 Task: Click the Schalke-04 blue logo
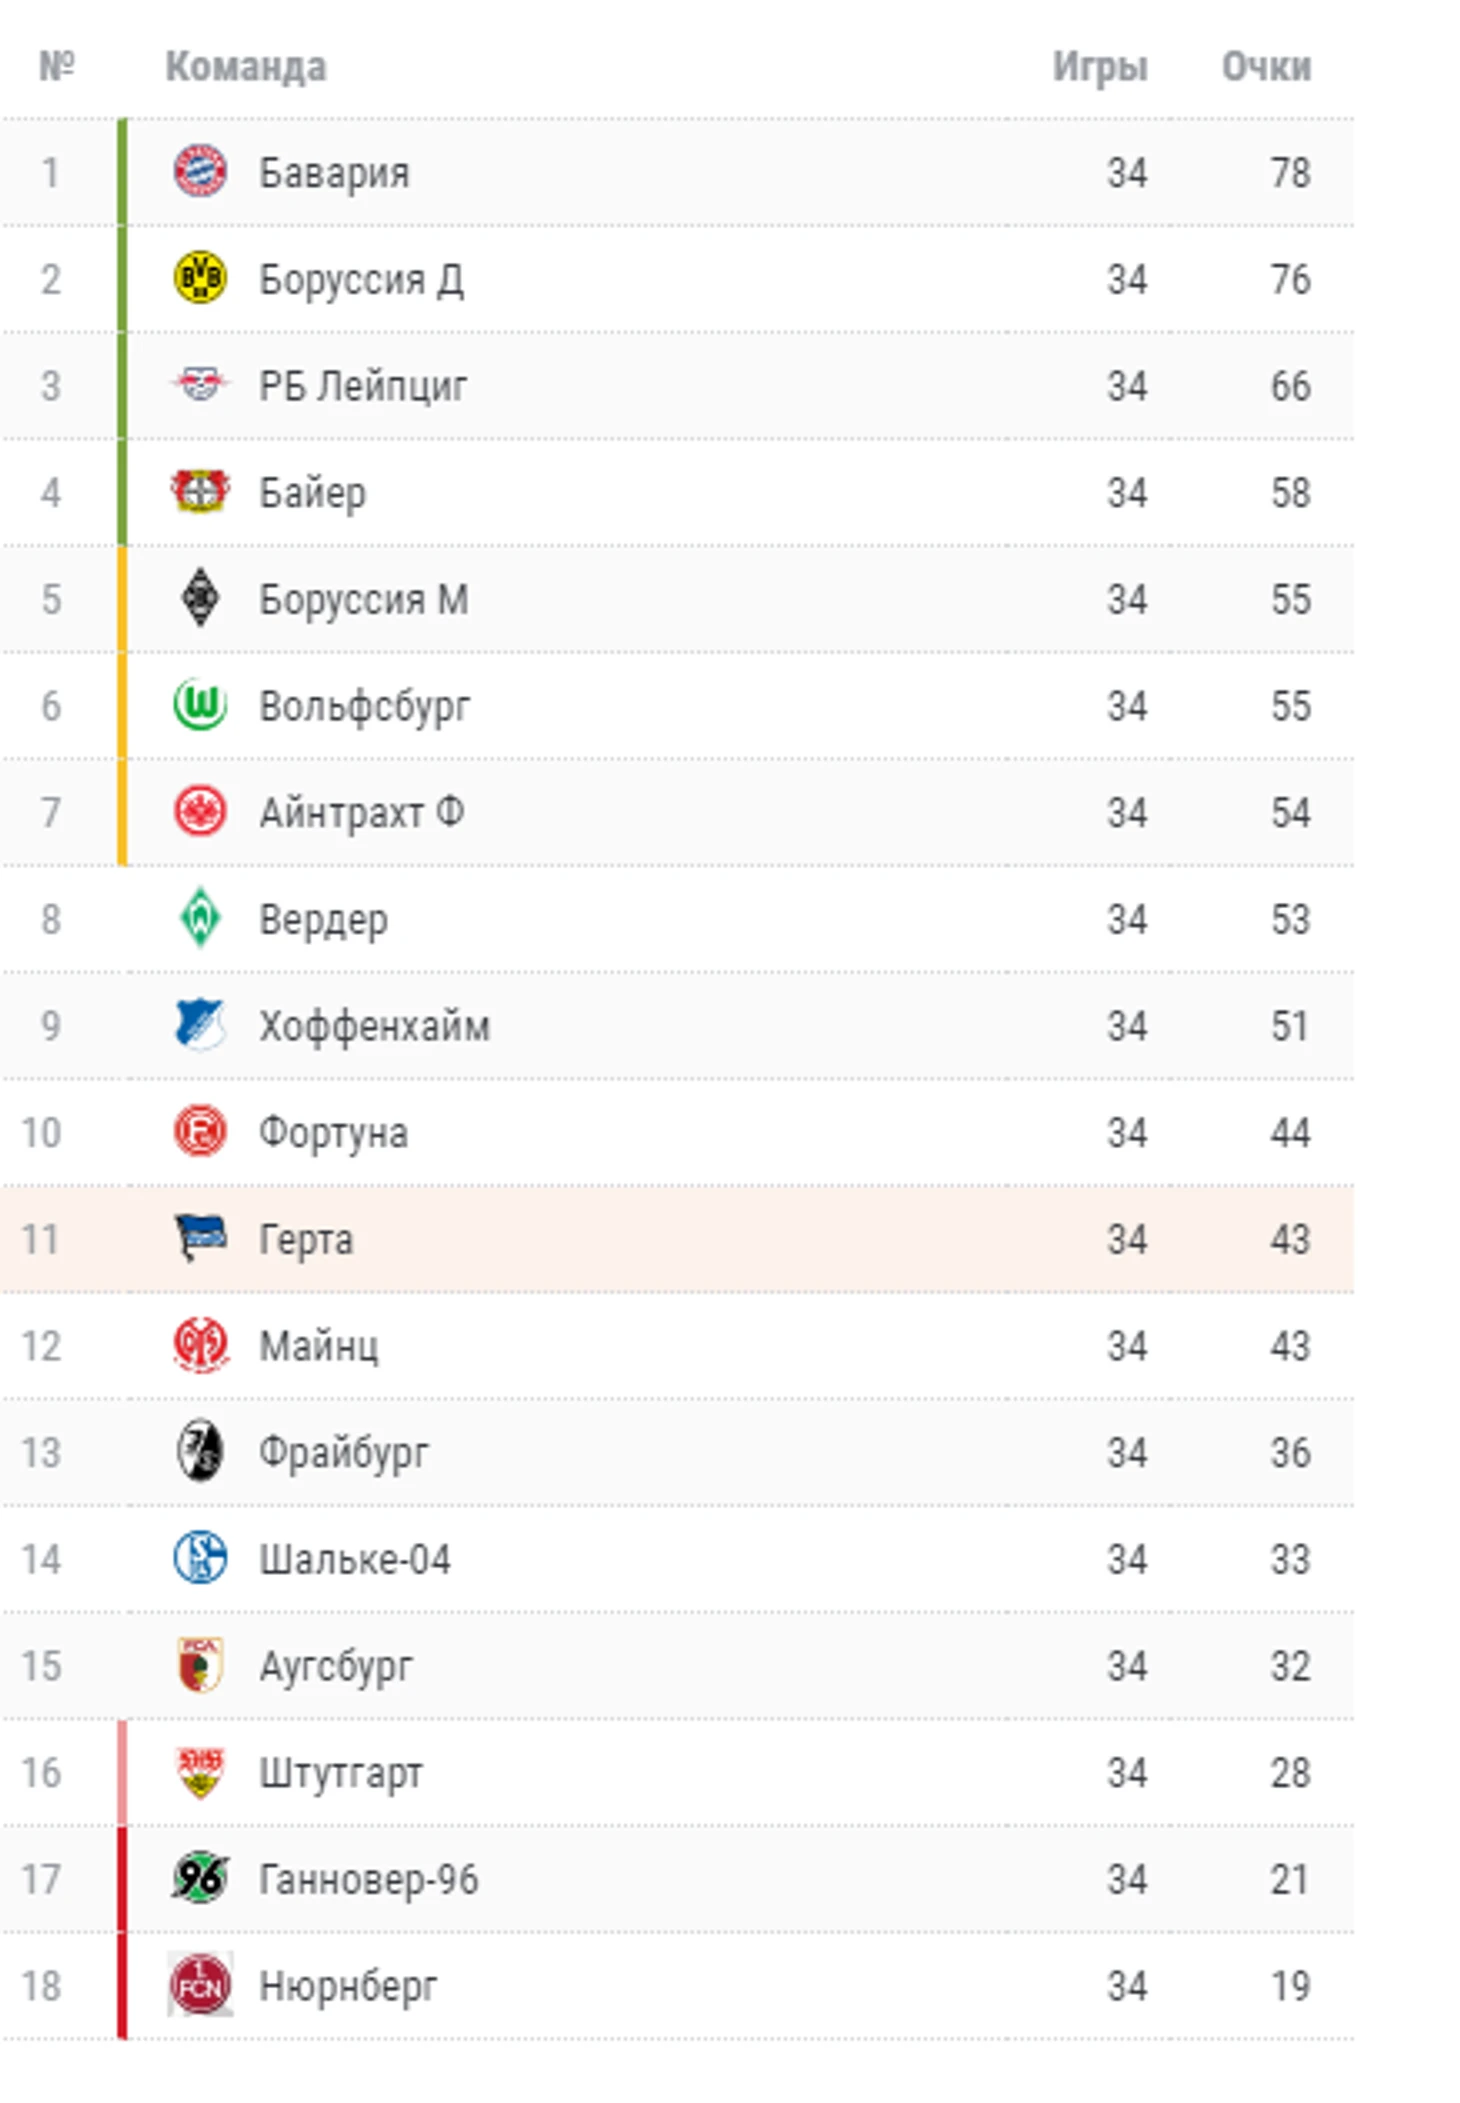[x=200, y=1557]
